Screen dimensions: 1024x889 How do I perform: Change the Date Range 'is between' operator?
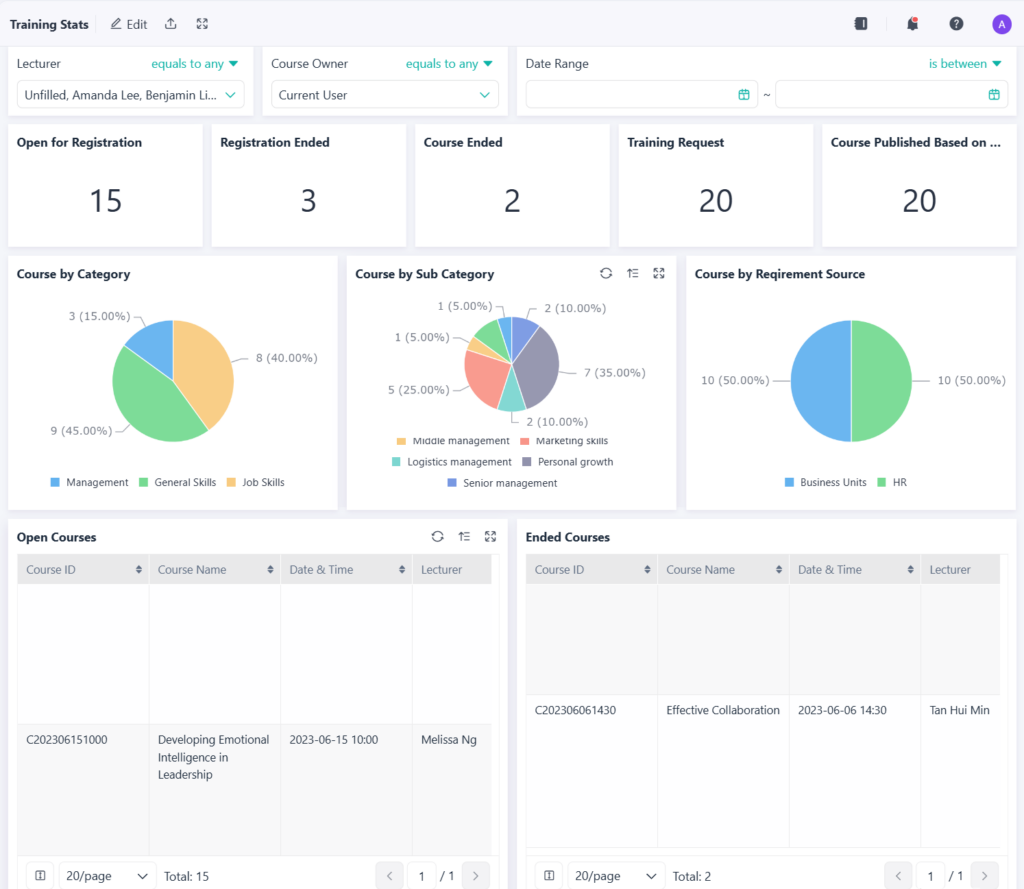[964, 64]
